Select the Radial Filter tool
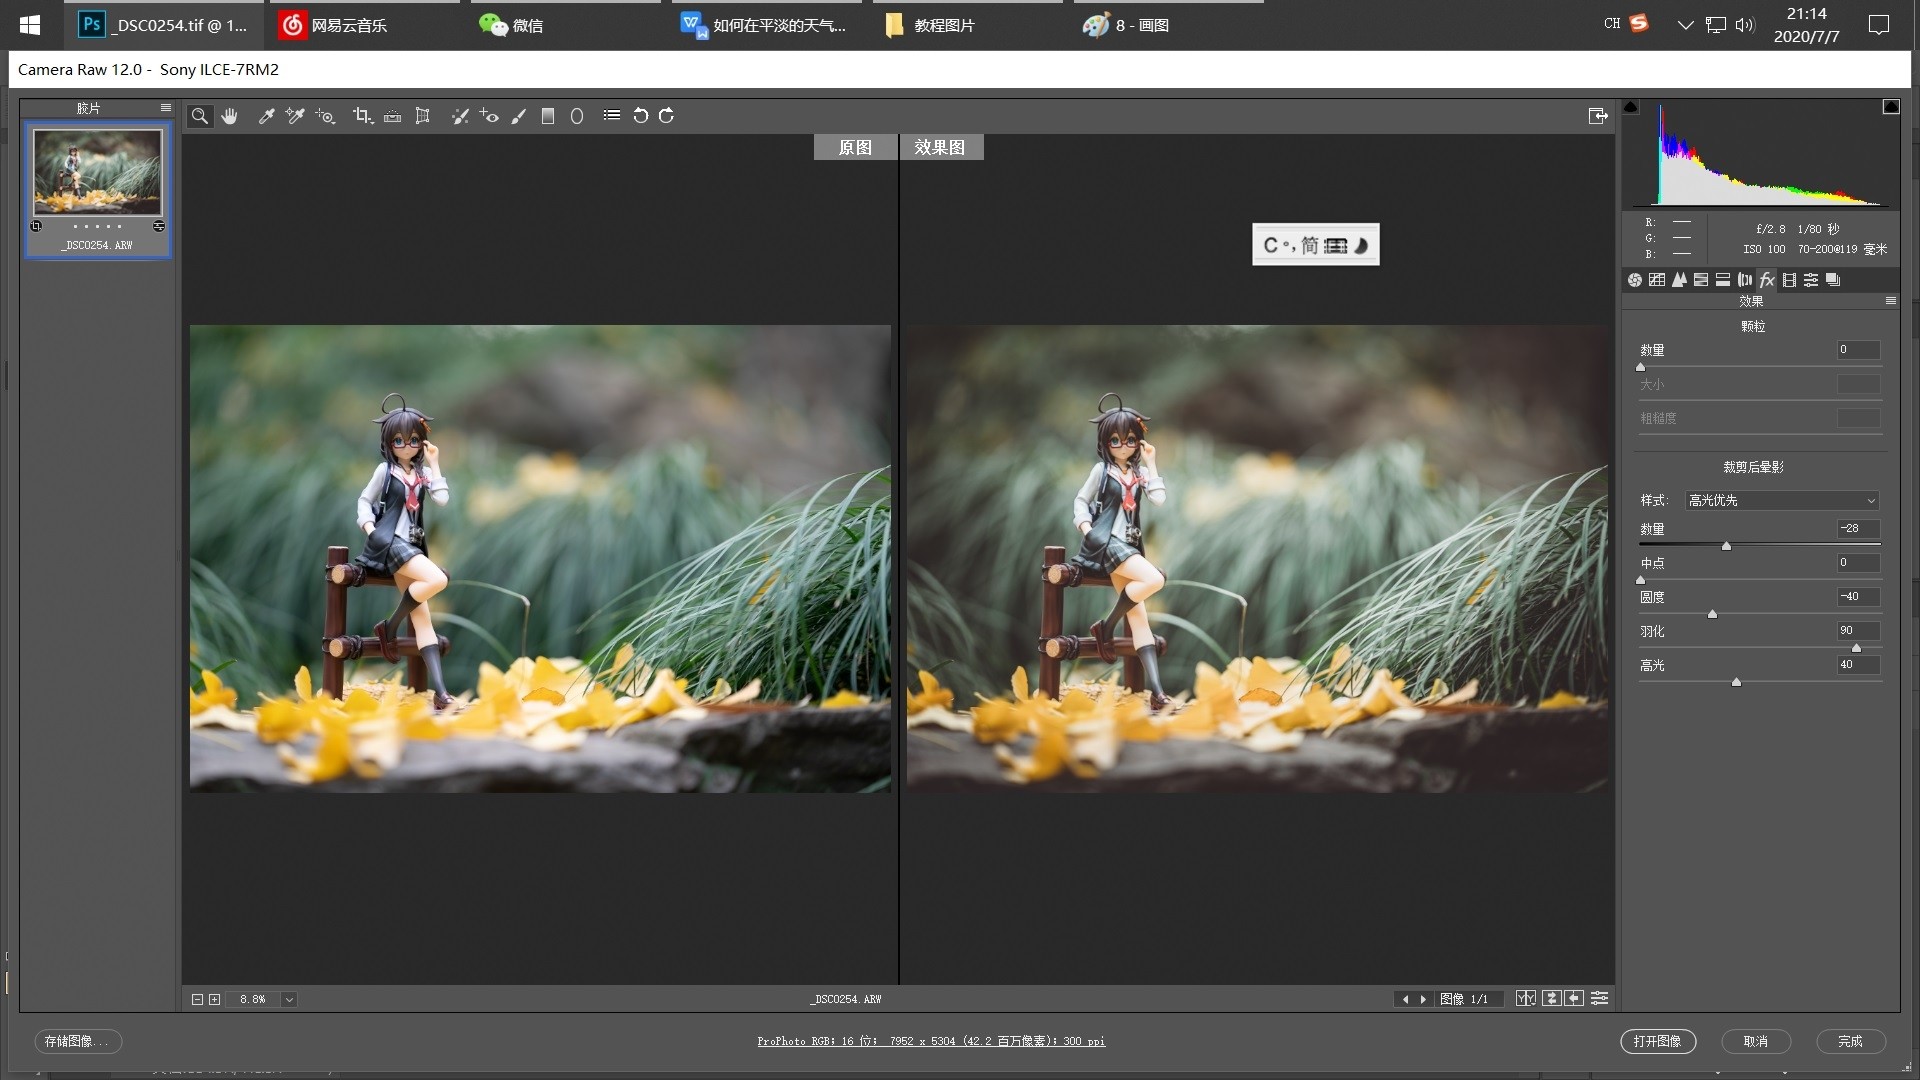The width and height of the screenshot is (1920, 1080). [577, 116]
